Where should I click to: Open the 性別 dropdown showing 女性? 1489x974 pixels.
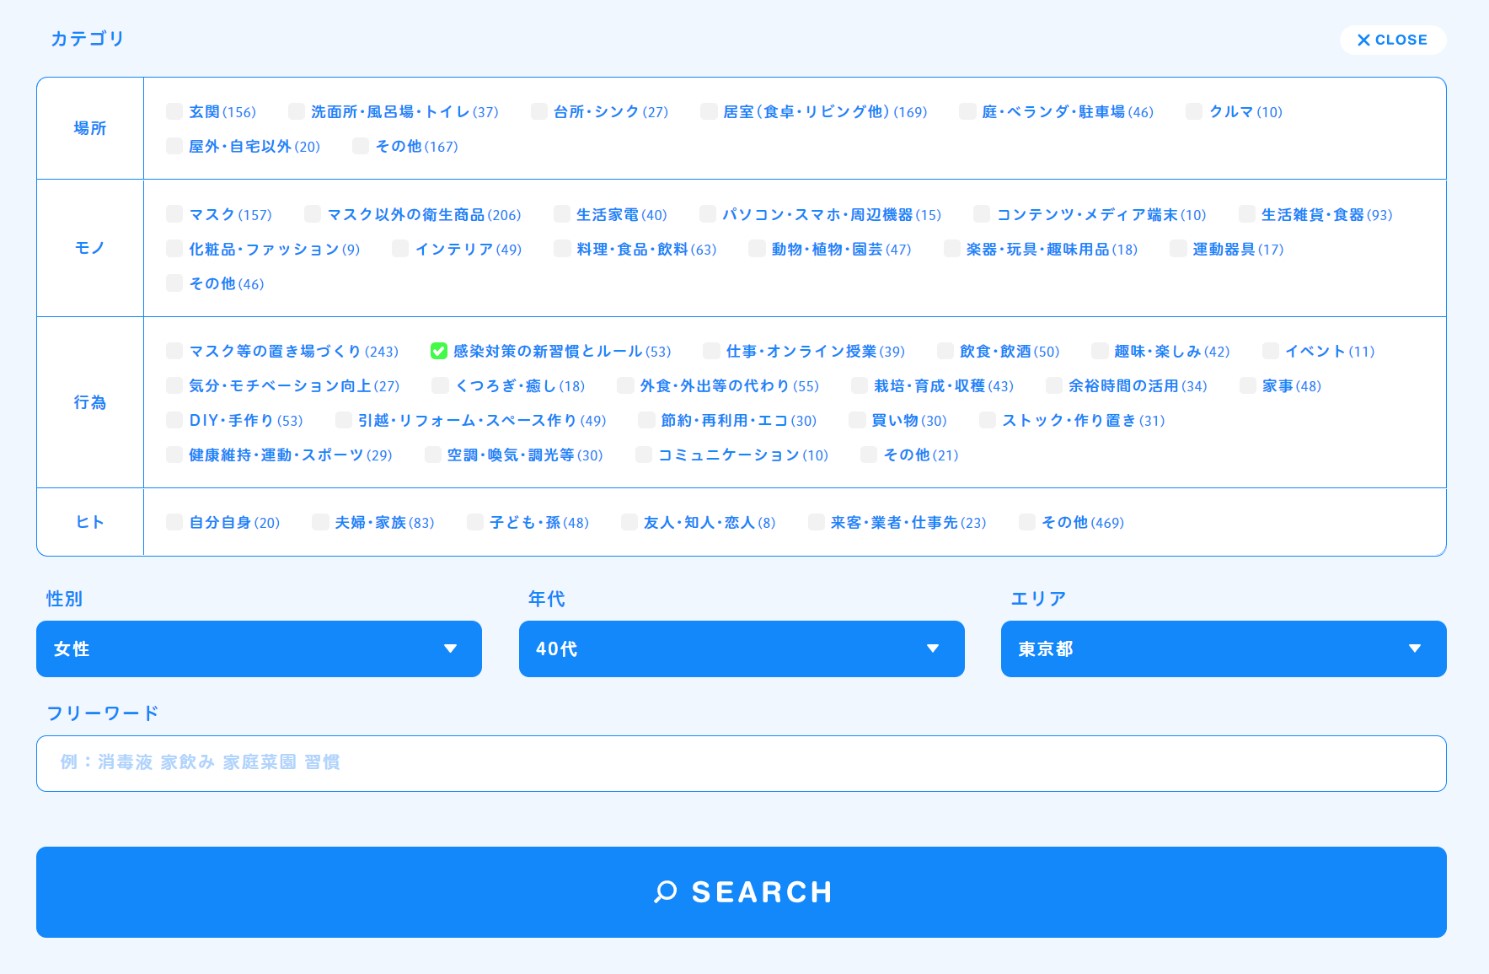pos(259,649)
